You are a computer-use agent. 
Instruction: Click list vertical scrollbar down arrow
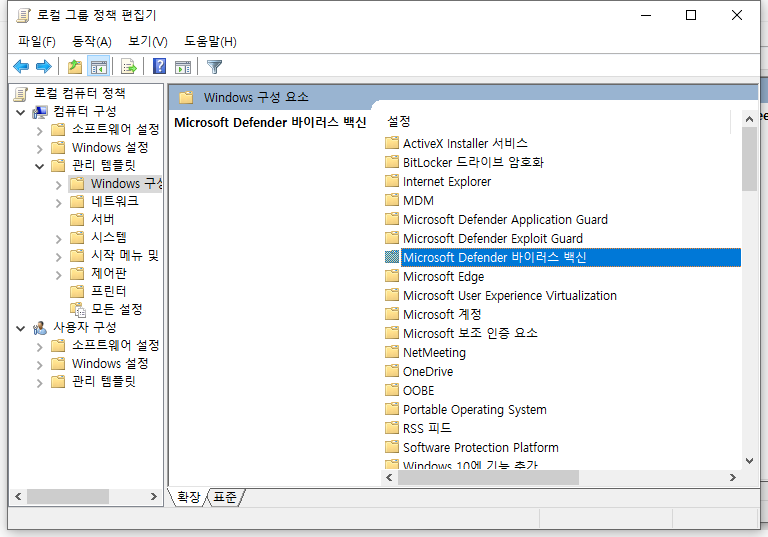coord(749,461)
